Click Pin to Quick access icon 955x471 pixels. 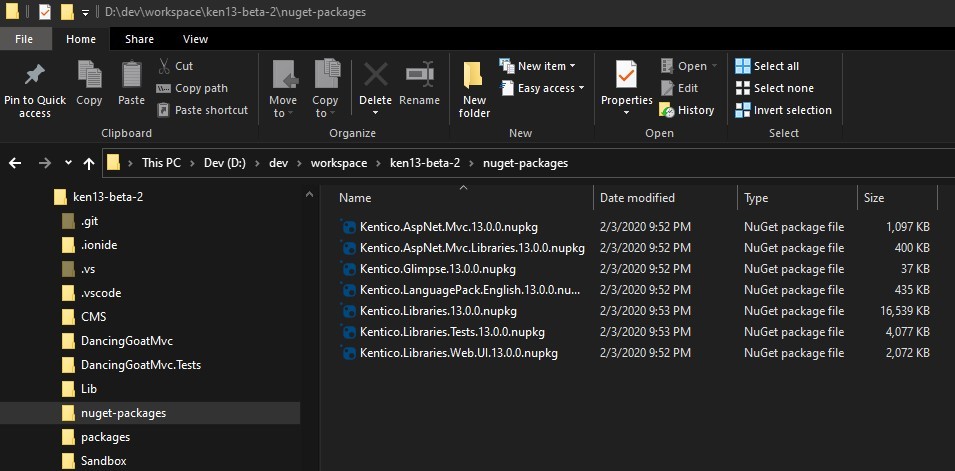coord(34,76)
